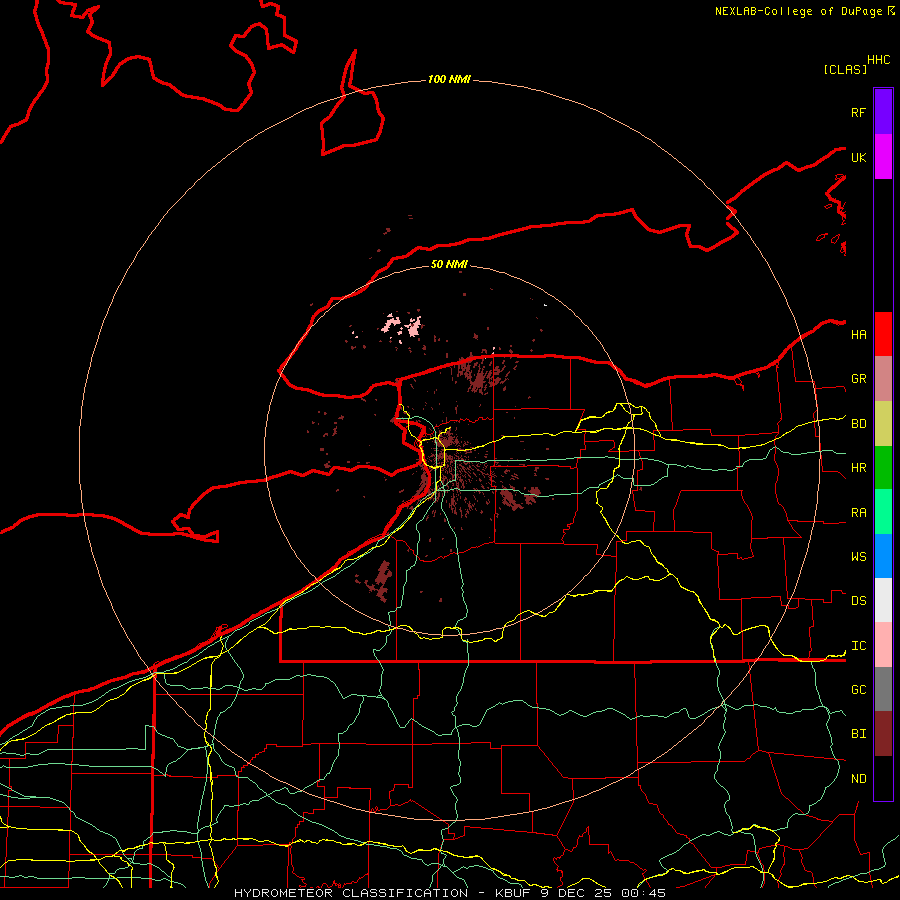Viewport: 900px width, 900px height.
Task: Click the ND legend label
Action: 858,779
